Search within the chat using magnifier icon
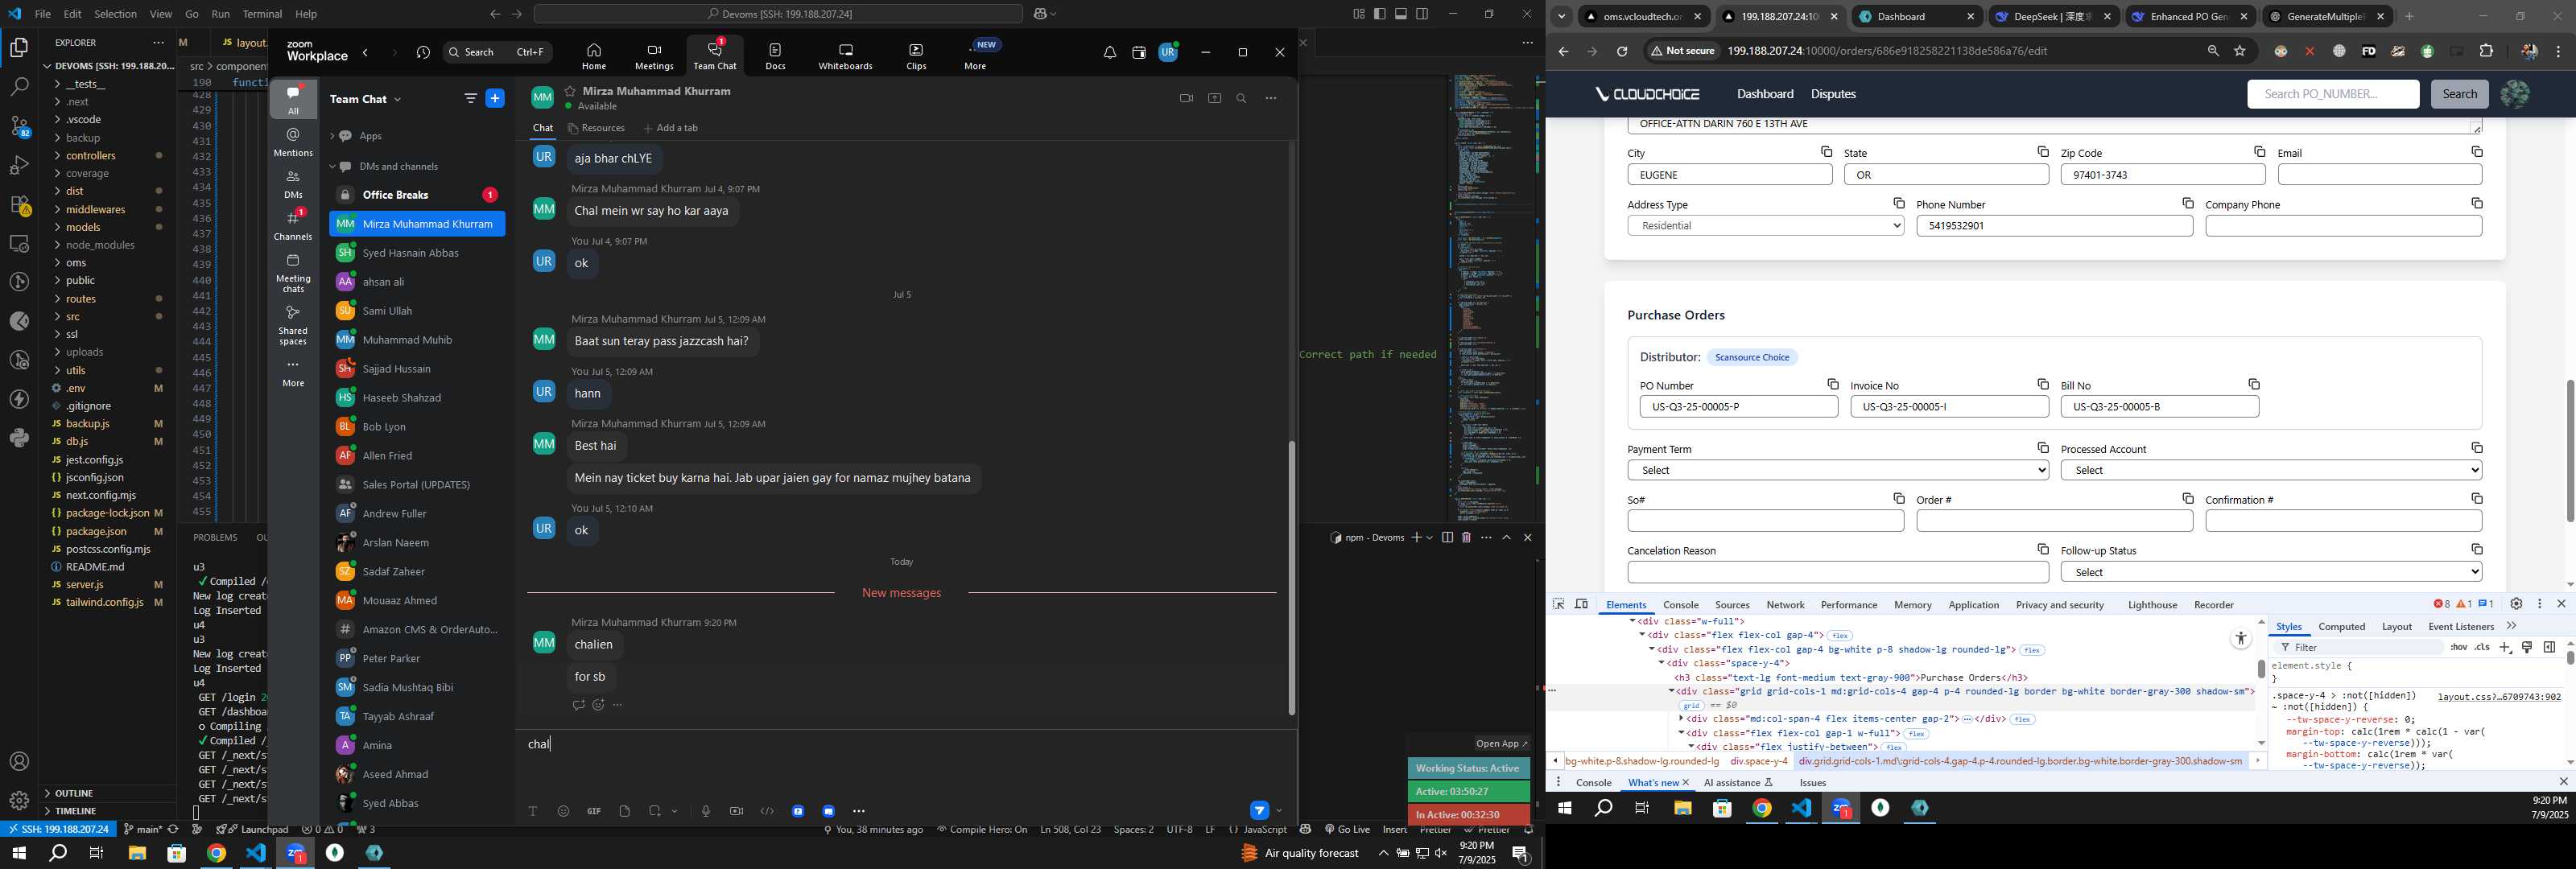The height and width of the screenshot is (869, 2576). click(x=1241, y=98)
